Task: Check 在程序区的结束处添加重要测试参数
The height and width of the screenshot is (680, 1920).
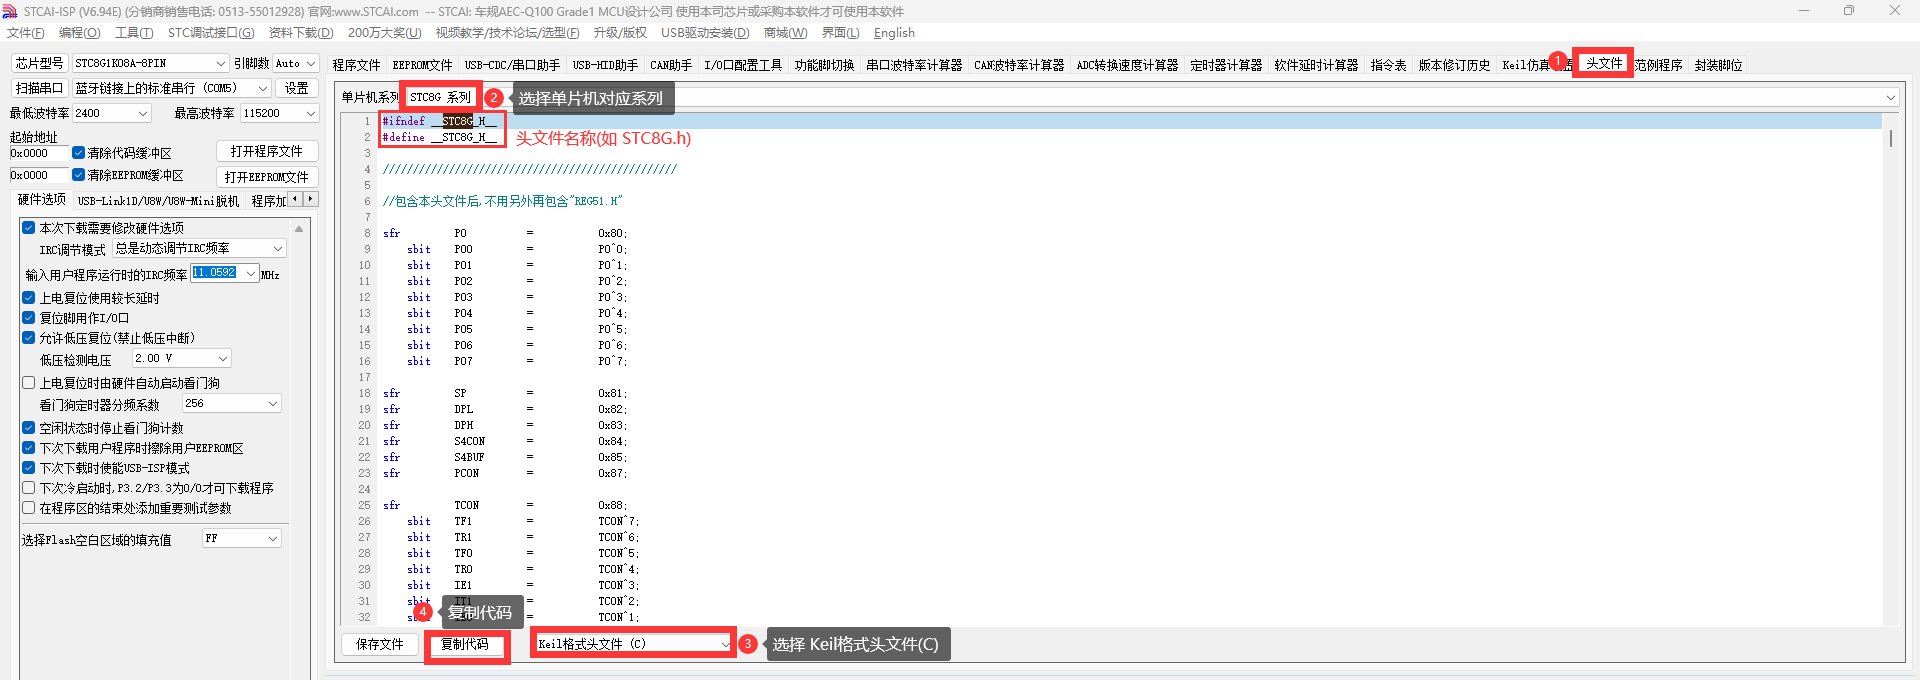Action: point(29,508)
